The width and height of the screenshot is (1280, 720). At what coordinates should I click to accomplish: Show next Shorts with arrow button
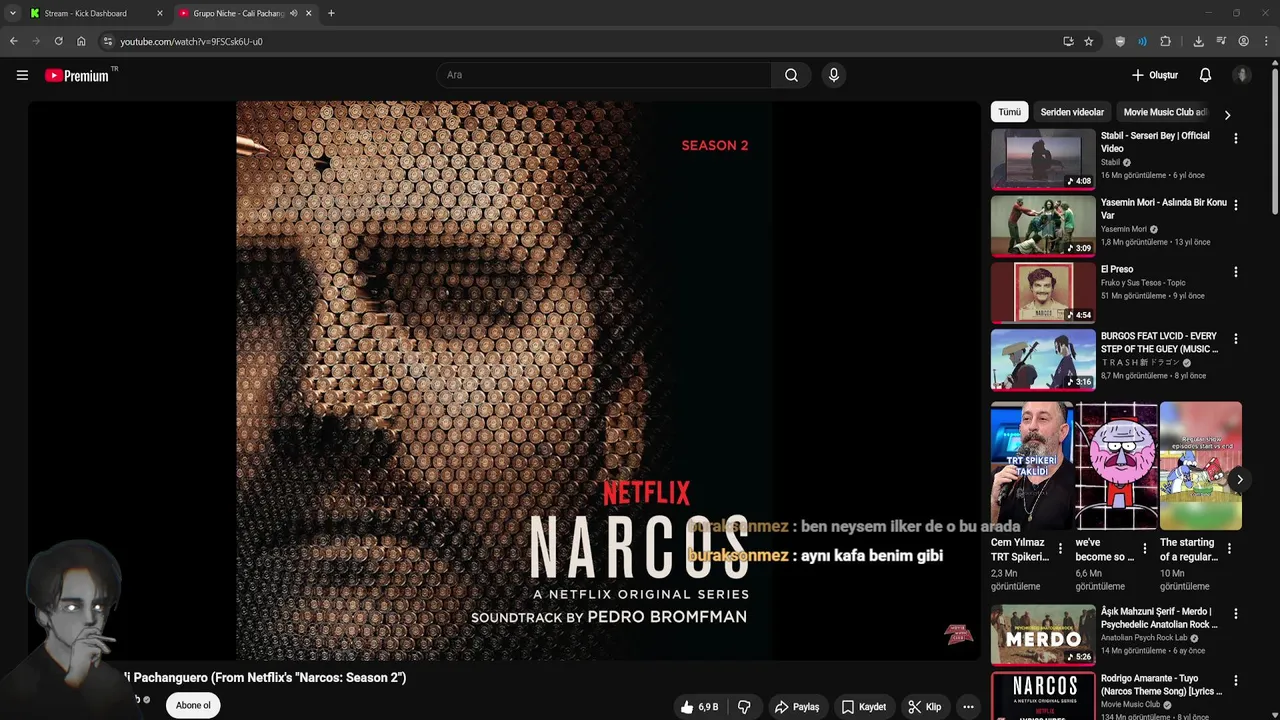tap(1239, 479)
